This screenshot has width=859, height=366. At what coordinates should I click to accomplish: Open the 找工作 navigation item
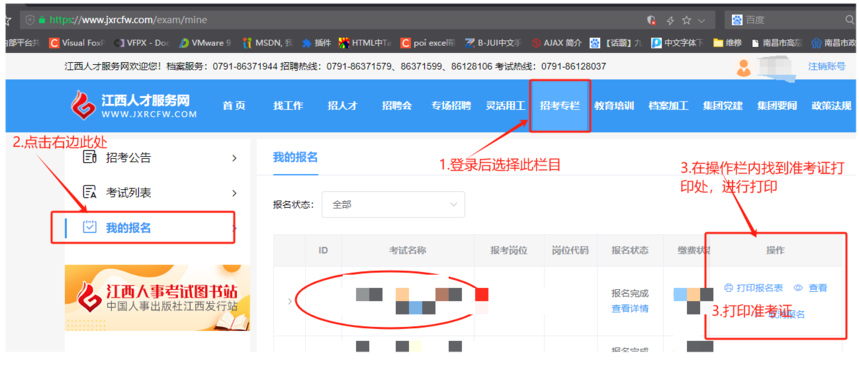(288, 106)
